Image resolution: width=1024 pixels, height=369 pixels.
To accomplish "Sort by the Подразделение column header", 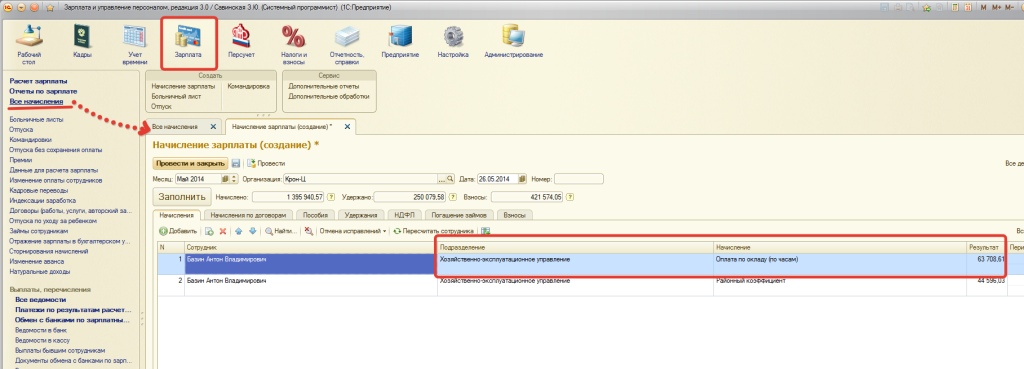I will (575, 248).
